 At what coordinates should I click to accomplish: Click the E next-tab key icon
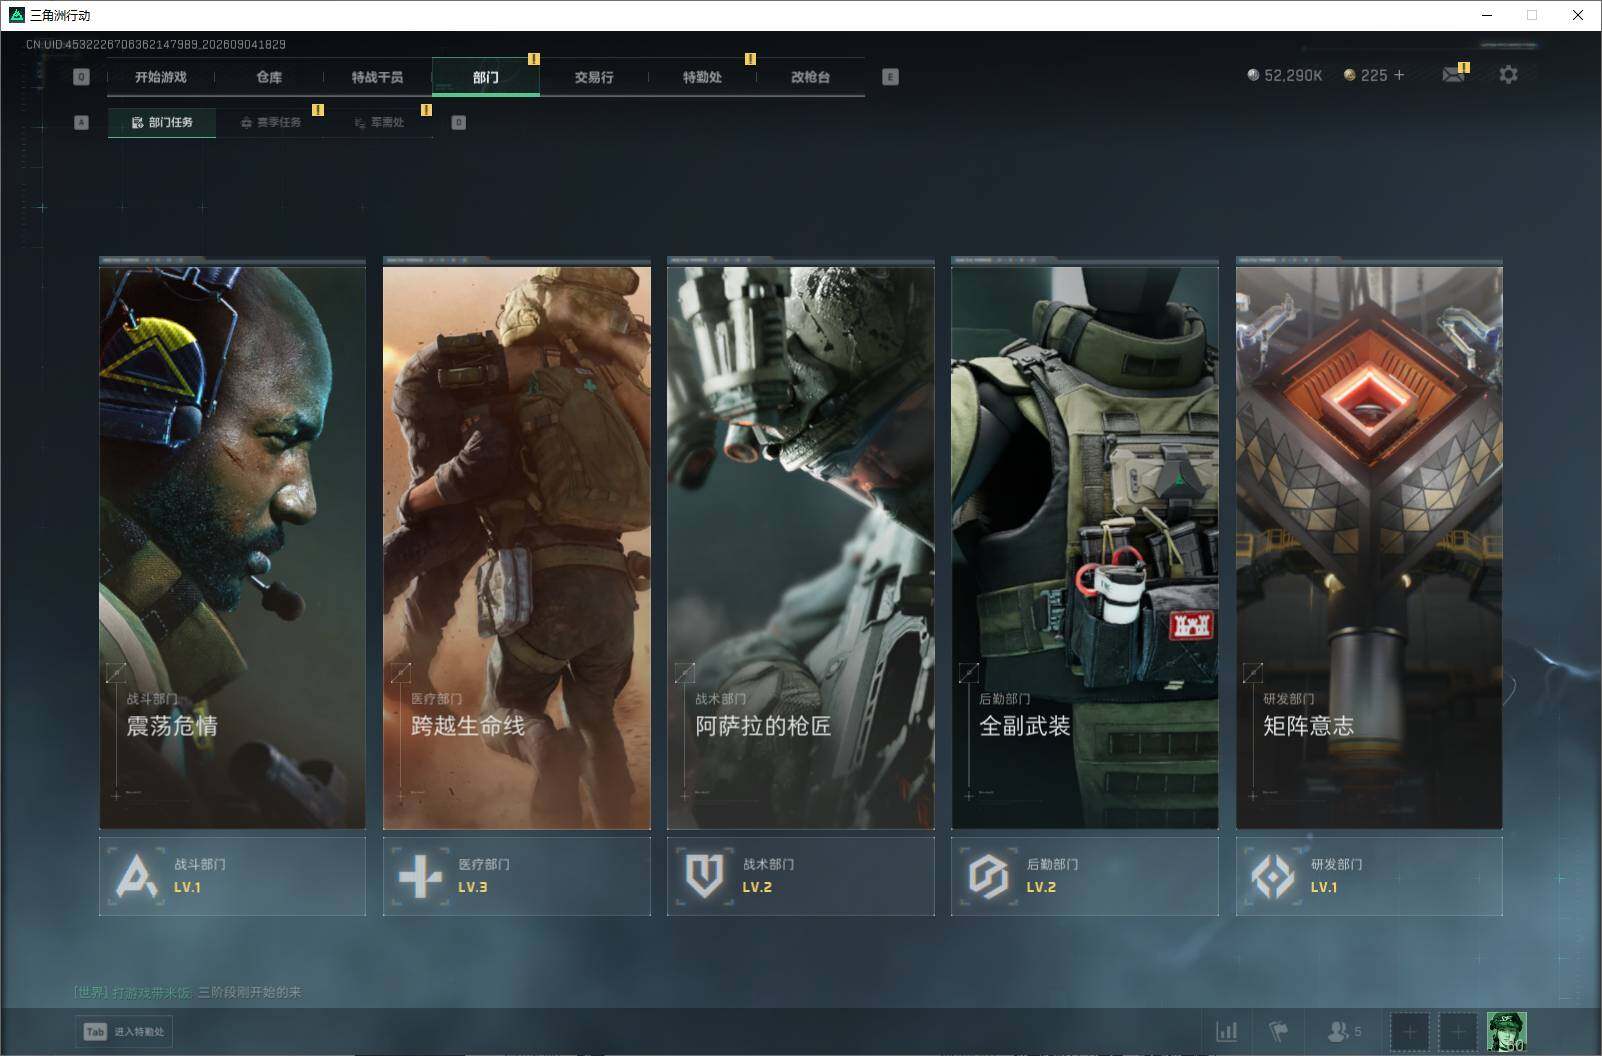click(x=890, y=77)
